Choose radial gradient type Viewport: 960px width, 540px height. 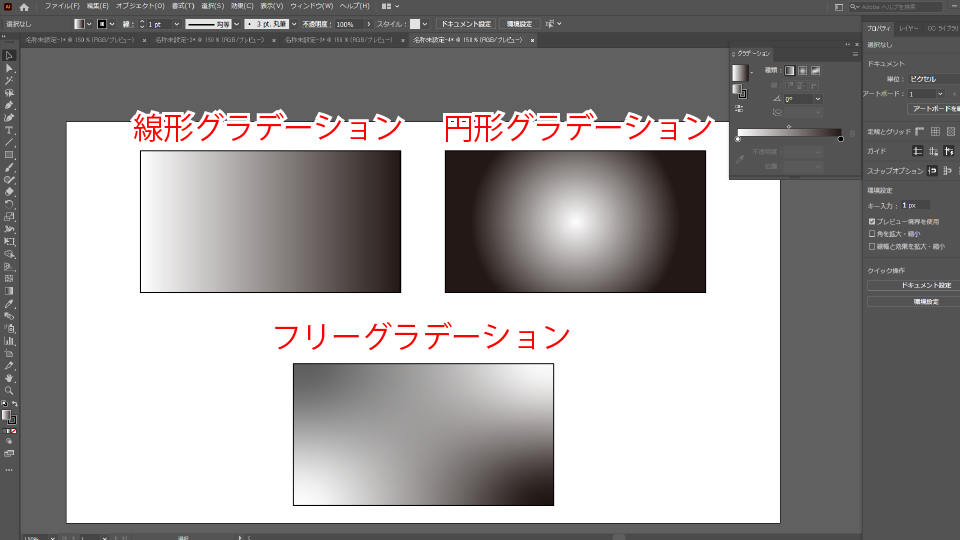click(x=803, y=70)
